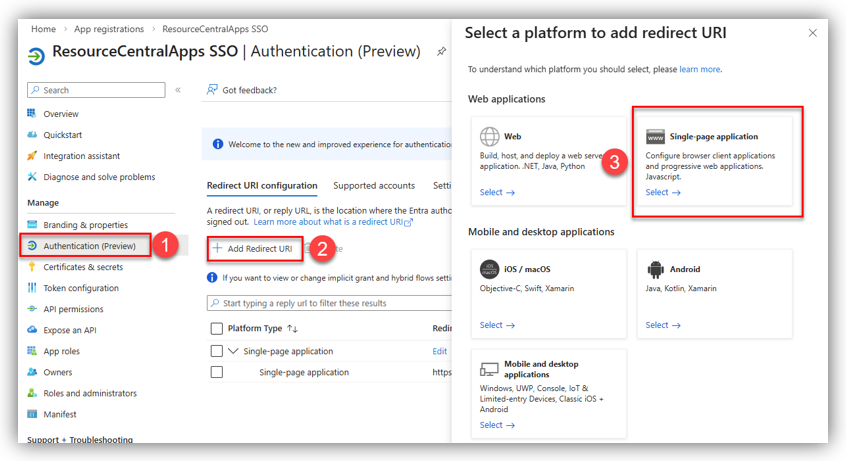The image size is (846, 461).
Task: Switch to the Supported accounts tab
Action: click(x=374, y=186)
